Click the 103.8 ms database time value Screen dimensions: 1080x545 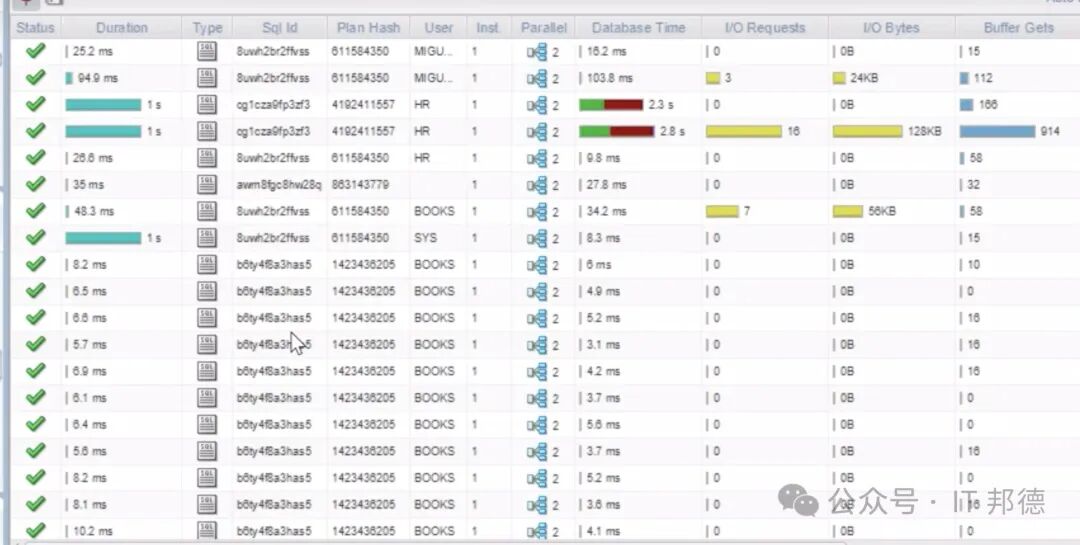point(610,78)
